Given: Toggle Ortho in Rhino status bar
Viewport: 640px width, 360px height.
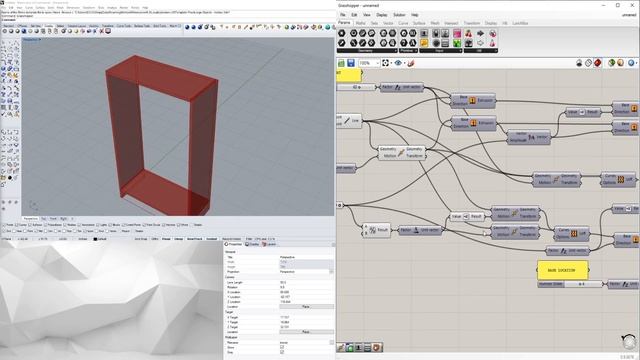Looking at the screenshot, I should pos(155,239).
